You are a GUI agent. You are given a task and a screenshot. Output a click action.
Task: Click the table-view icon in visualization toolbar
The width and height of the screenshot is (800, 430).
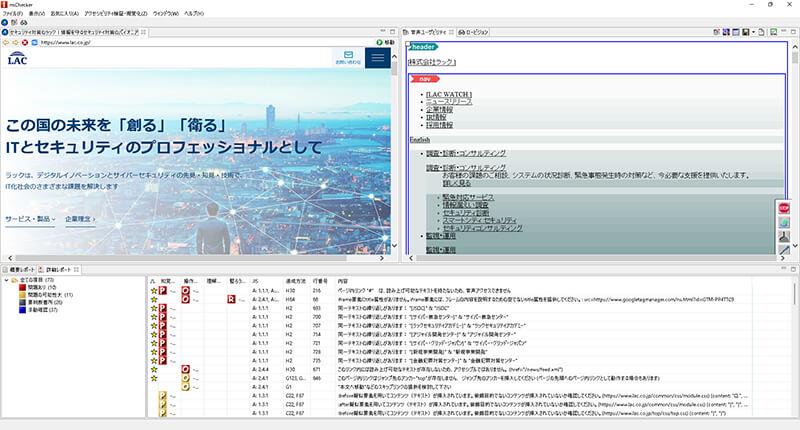tap(736, 32)
